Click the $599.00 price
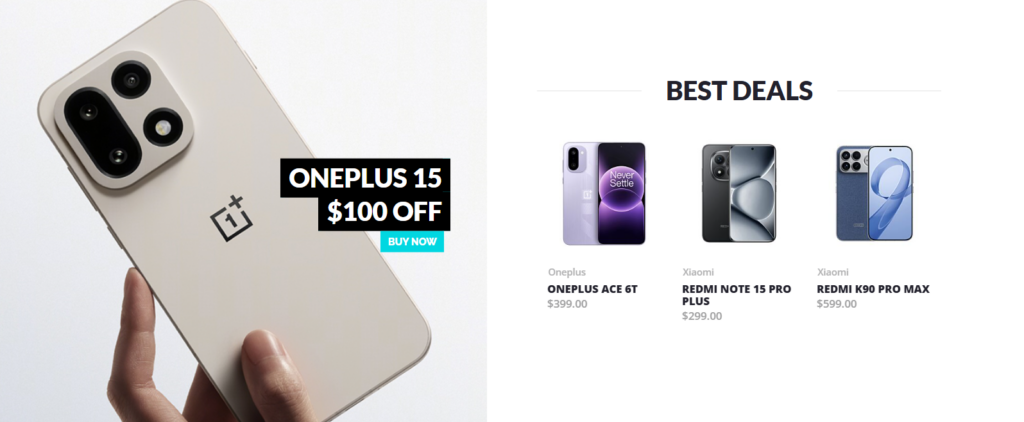Screen dimensions: 1024x422 (837, 304)
